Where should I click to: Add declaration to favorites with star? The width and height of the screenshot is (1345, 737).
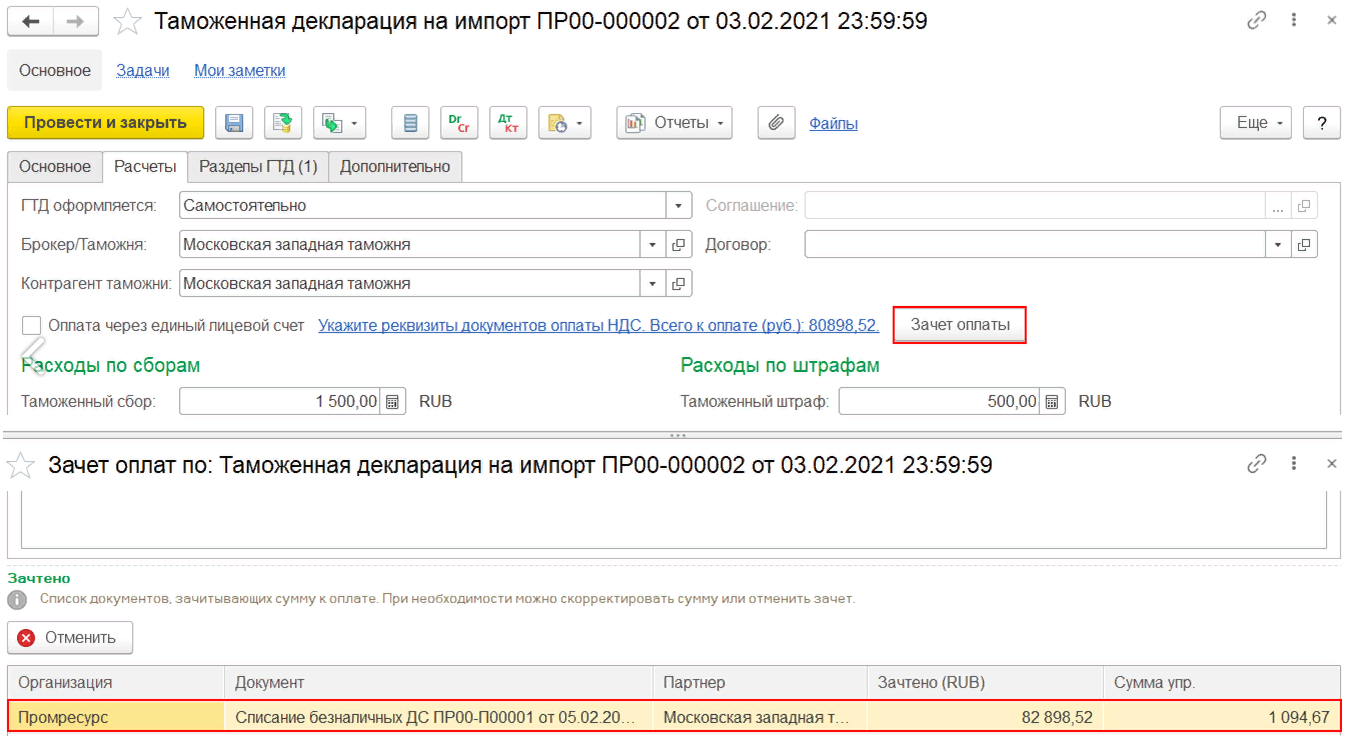tap(128, 21)
